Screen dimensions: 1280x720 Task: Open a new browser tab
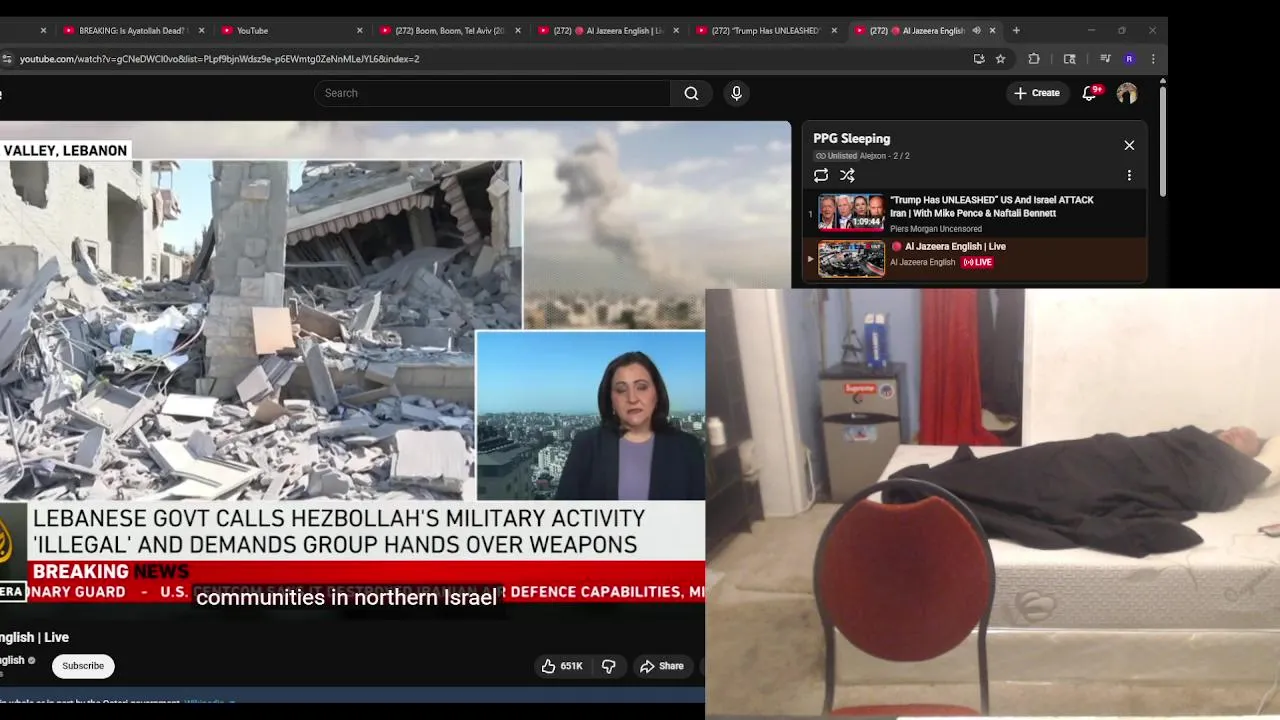tap(1016, 31)
